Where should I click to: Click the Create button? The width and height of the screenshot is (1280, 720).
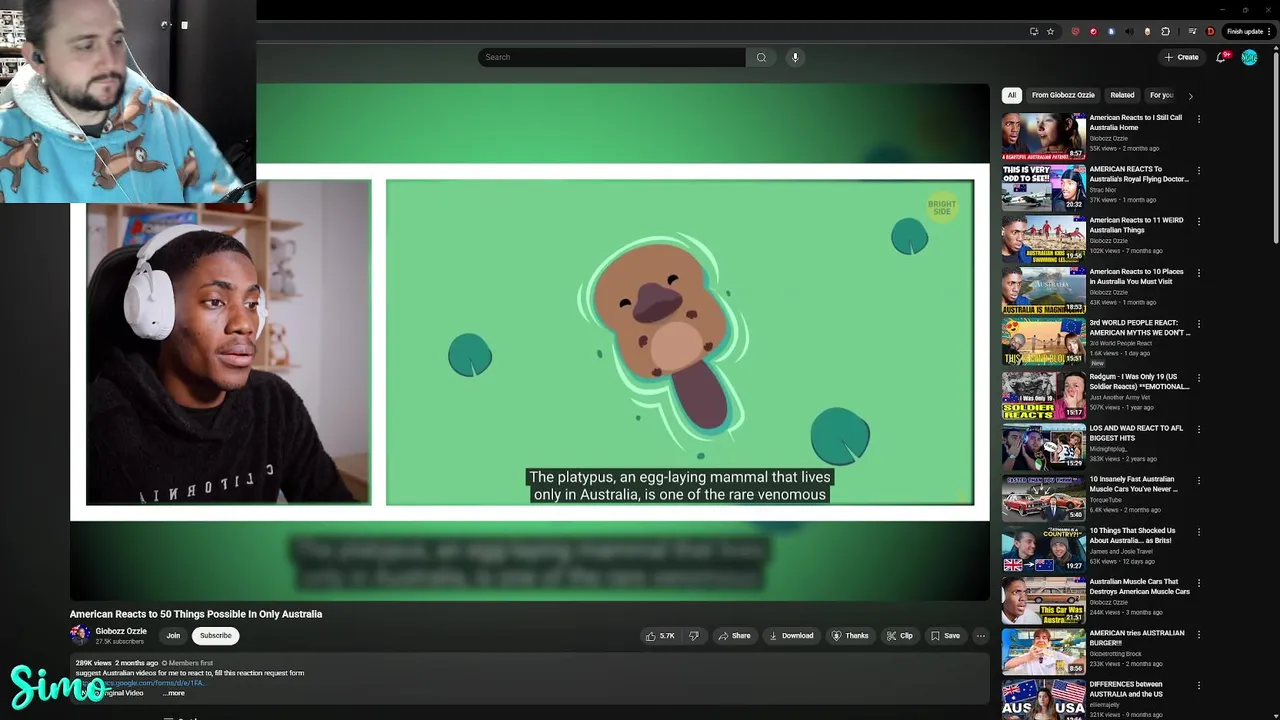click(x=1181, y=57)
